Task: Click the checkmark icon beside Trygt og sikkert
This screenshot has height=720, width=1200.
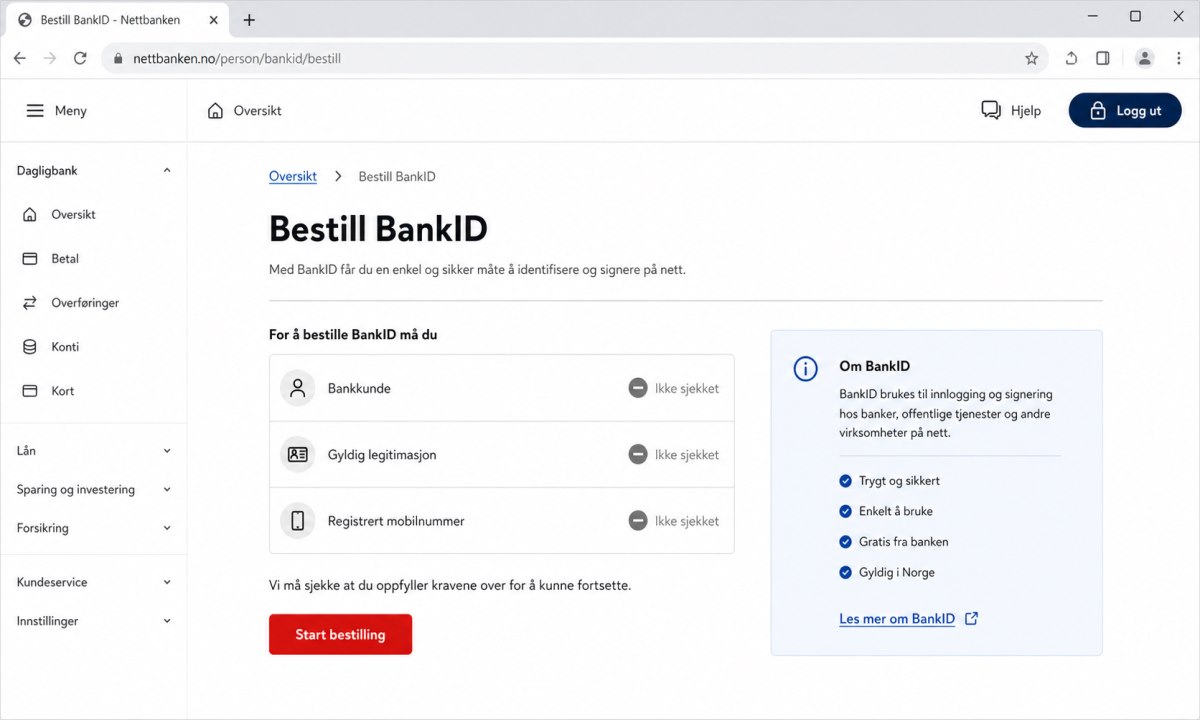Action: [x=846, y=481]
